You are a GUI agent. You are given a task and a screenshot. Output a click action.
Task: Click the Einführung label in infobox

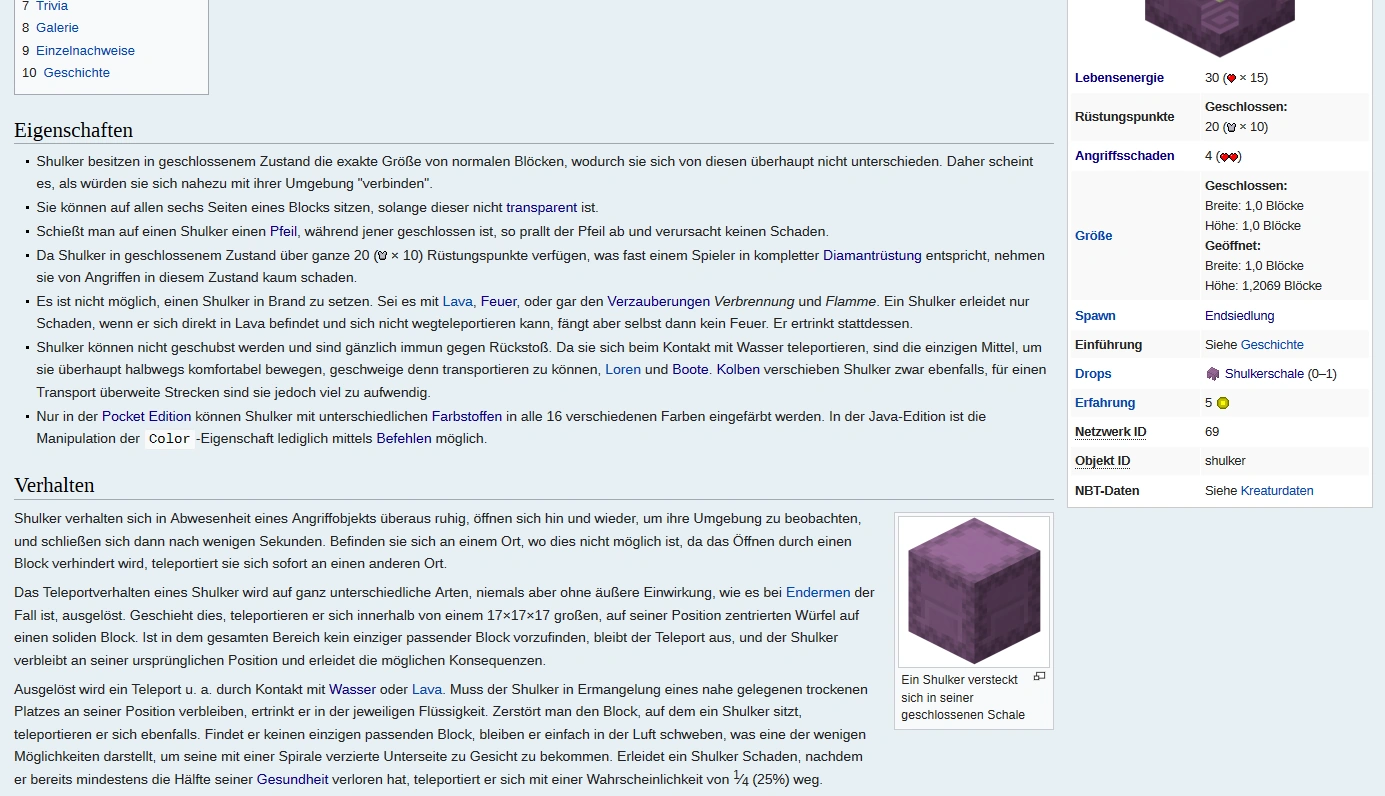click(x=1108, y=345)
